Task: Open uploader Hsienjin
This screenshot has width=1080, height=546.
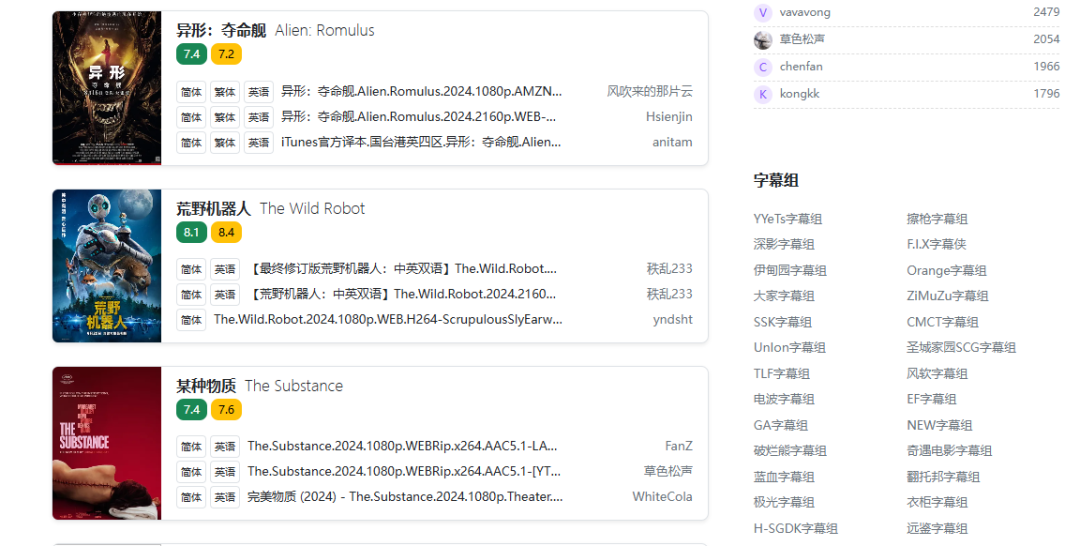Action: coord(669,116)
